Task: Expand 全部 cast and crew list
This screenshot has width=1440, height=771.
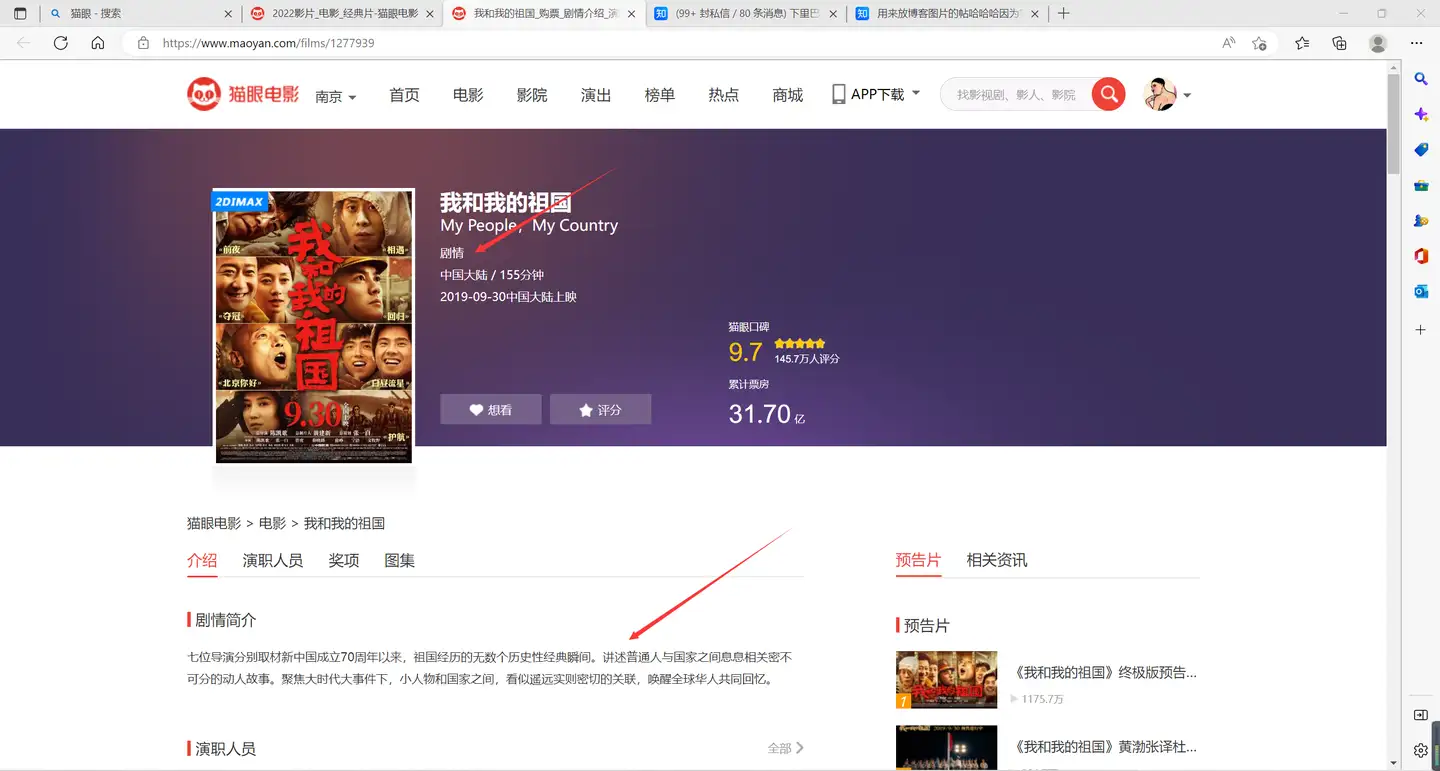Action: click(x=786, y=748)
